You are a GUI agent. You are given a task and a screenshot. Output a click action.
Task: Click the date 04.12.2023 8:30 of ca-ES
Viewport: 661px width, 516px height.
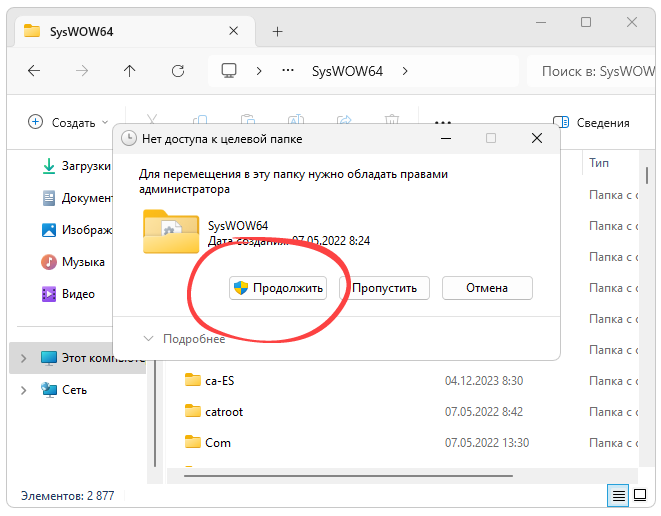pos(484,381)
